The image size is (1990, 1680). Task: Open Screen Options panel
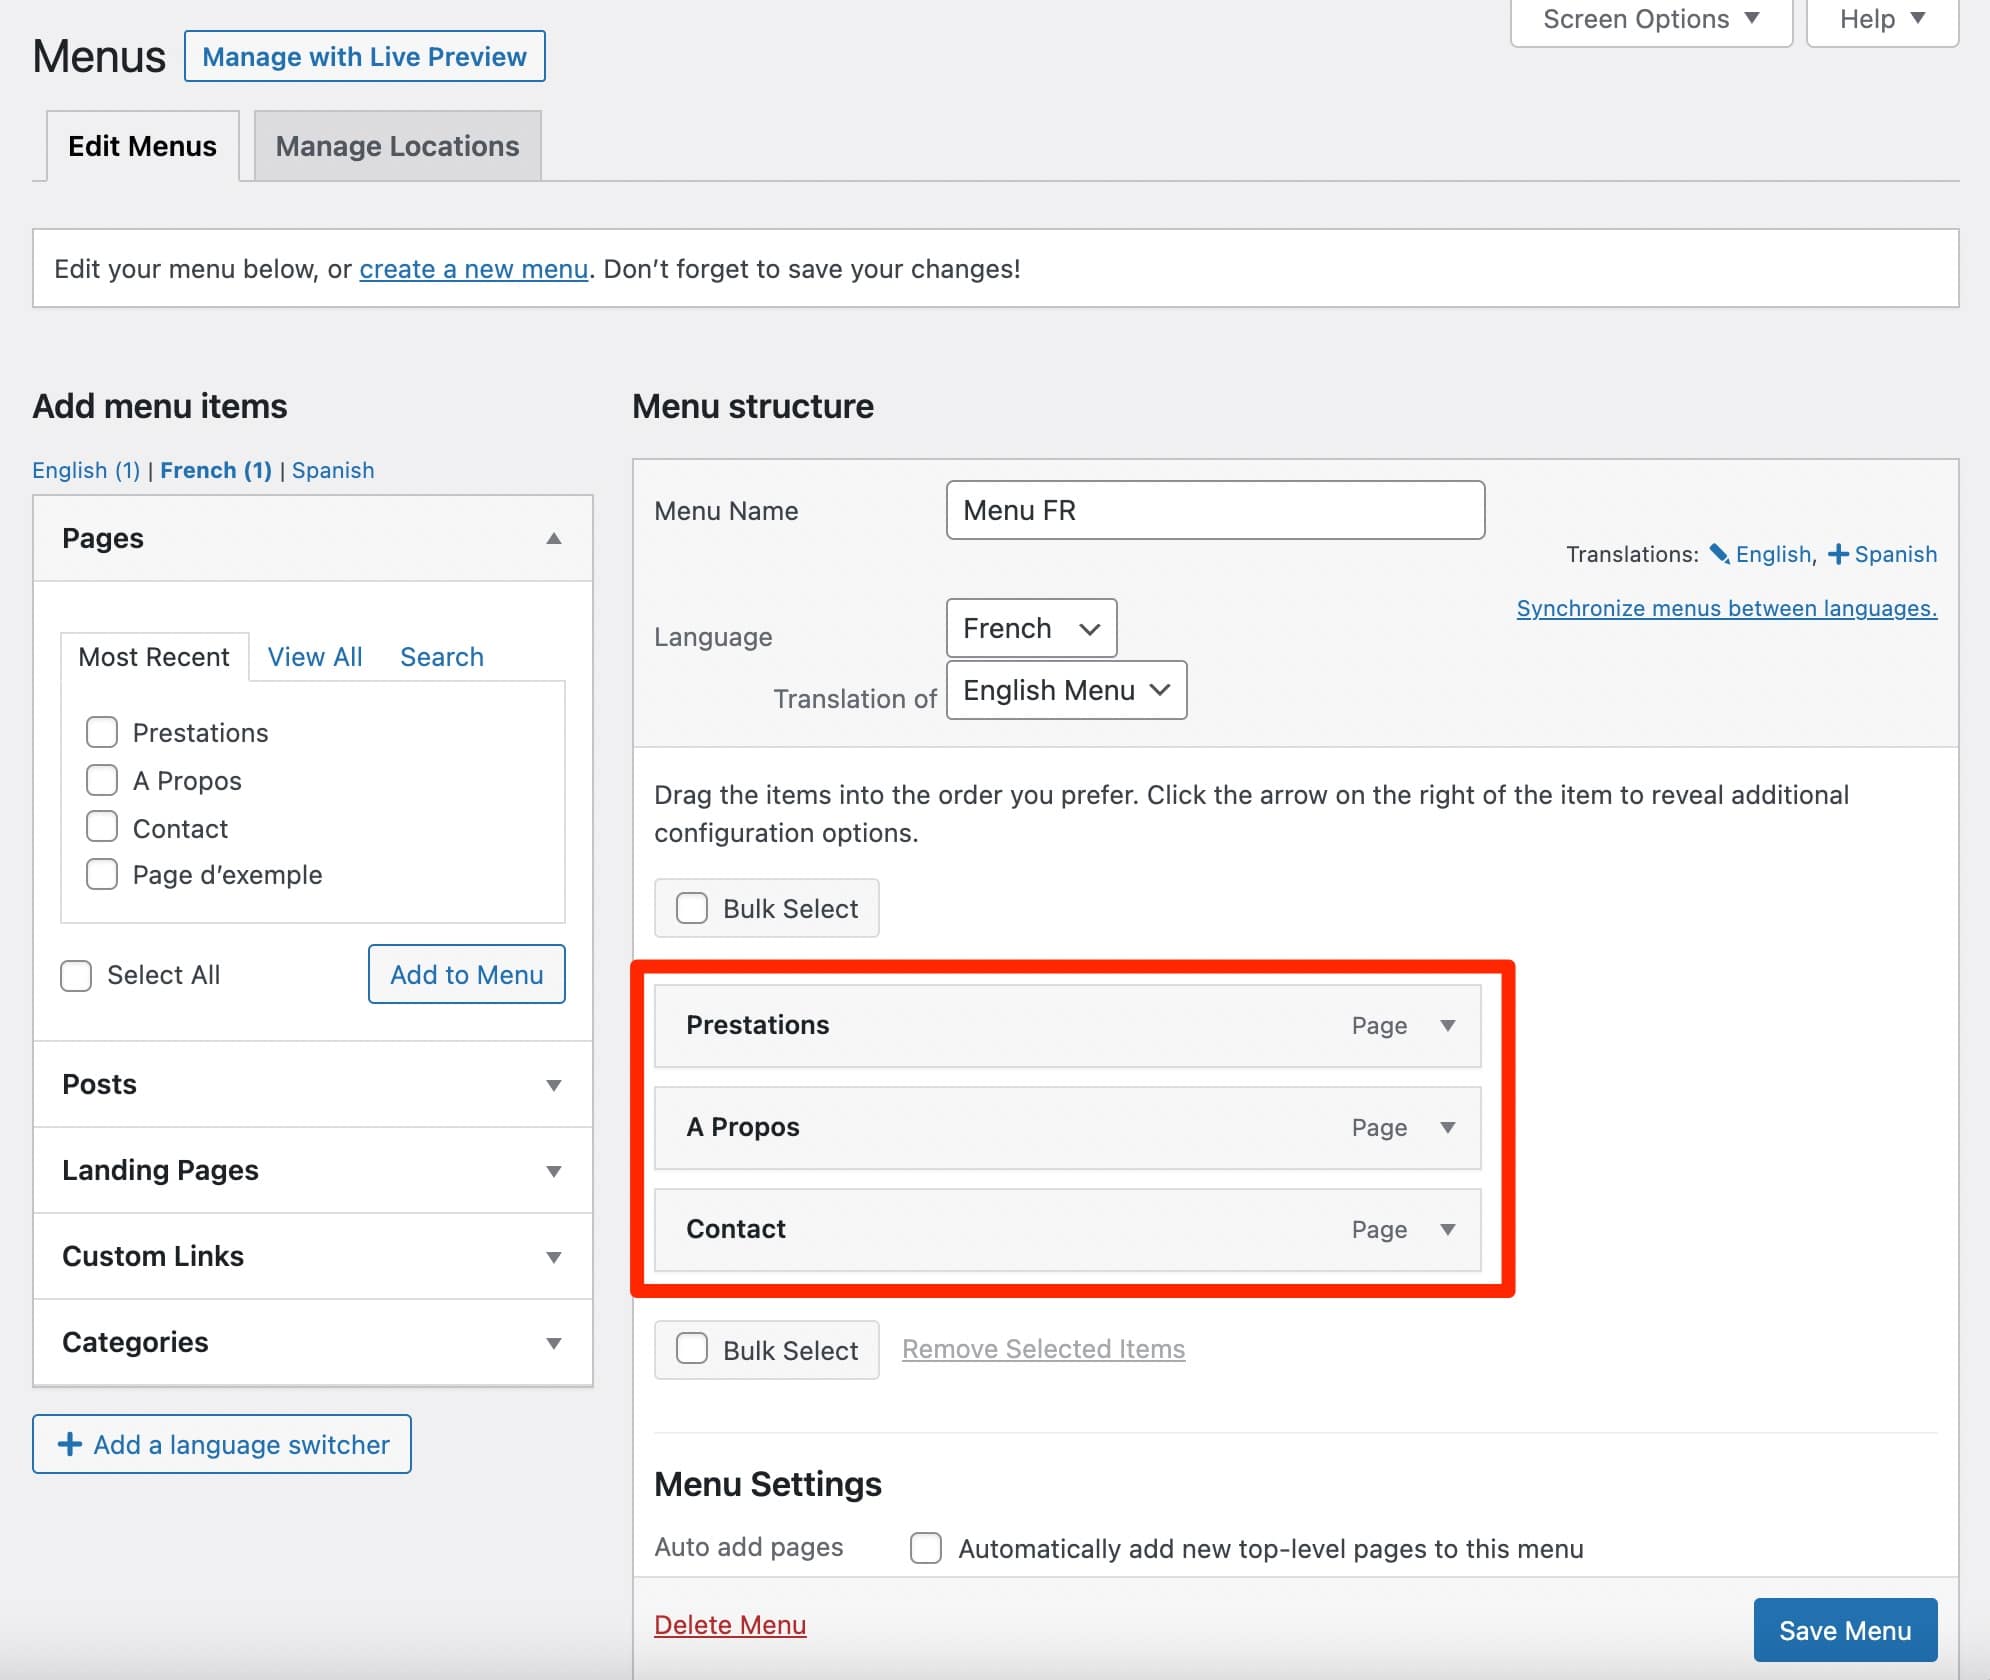pos(1650,20)
